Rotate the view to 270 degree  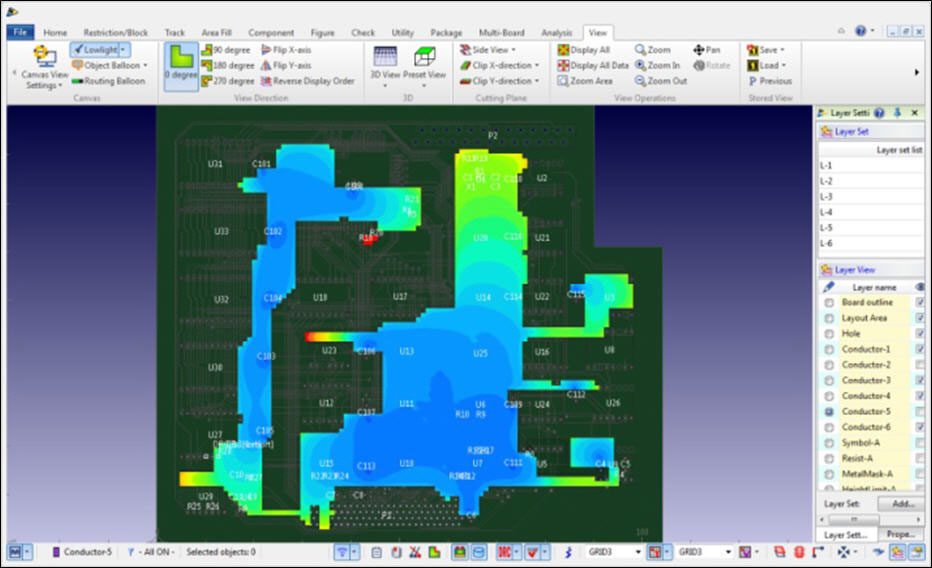click(x=228, y=81)
